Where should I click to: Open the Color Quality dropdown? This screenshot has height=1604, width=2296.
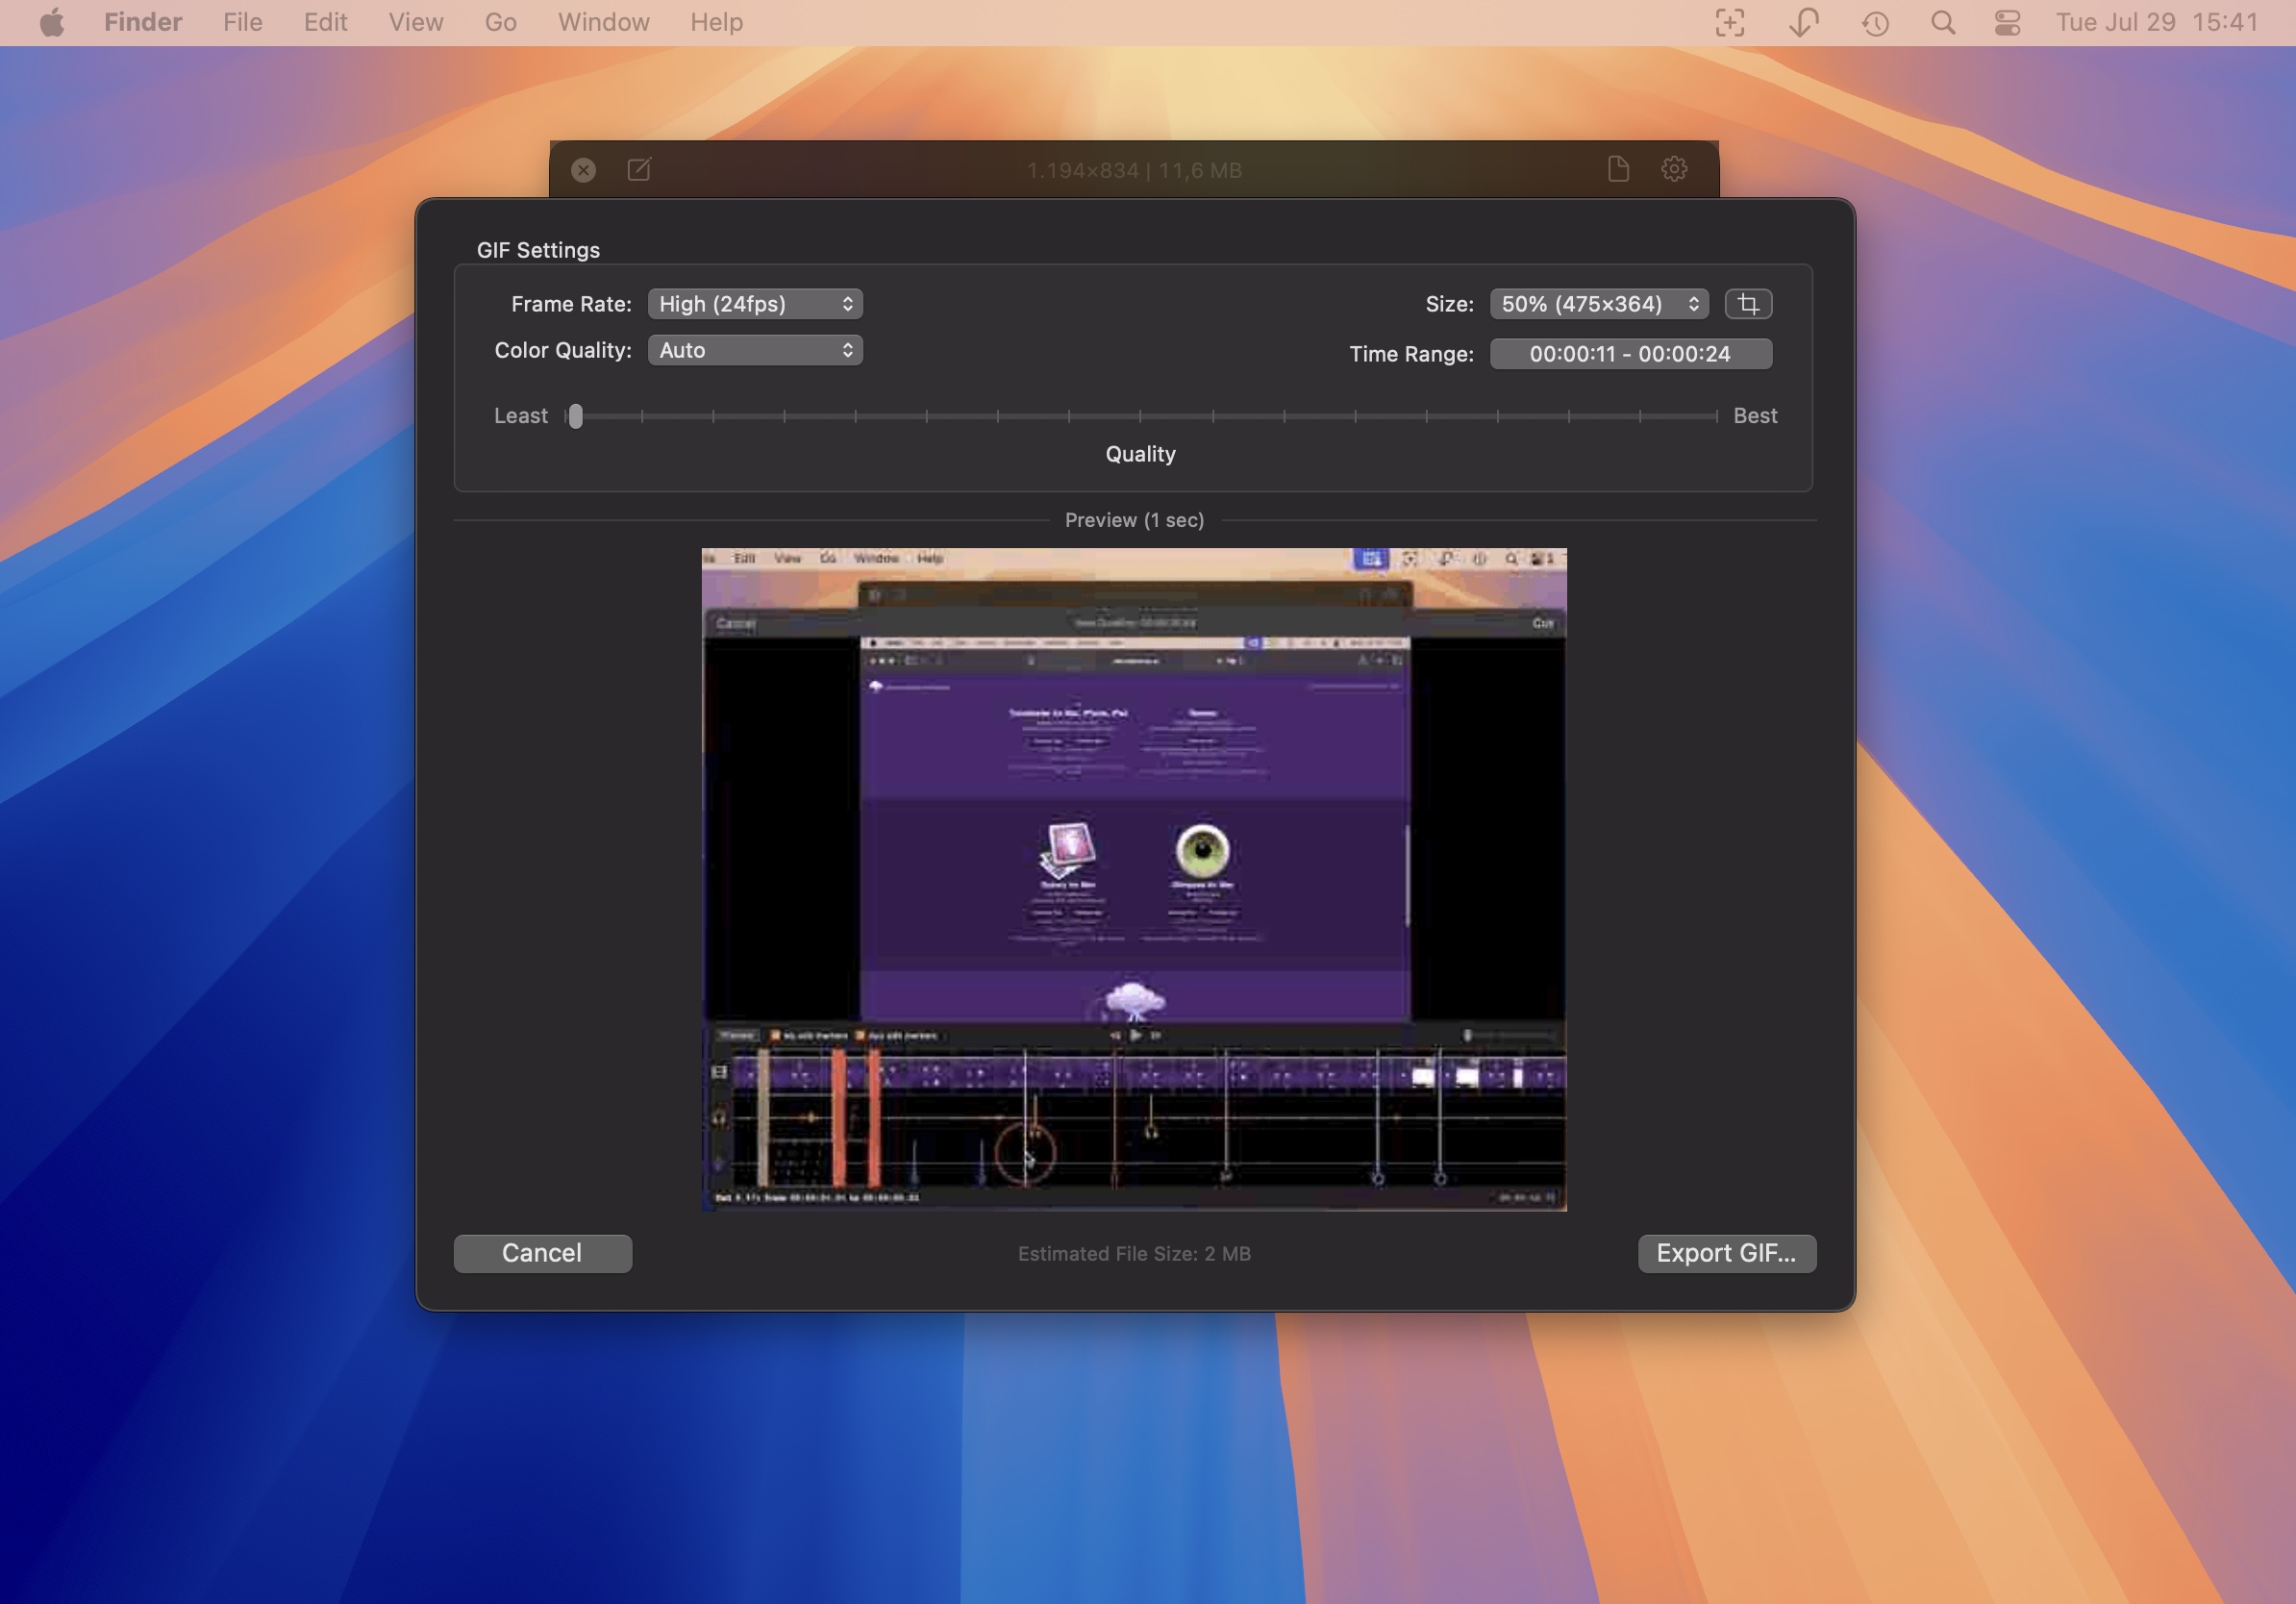pos(755,350)
